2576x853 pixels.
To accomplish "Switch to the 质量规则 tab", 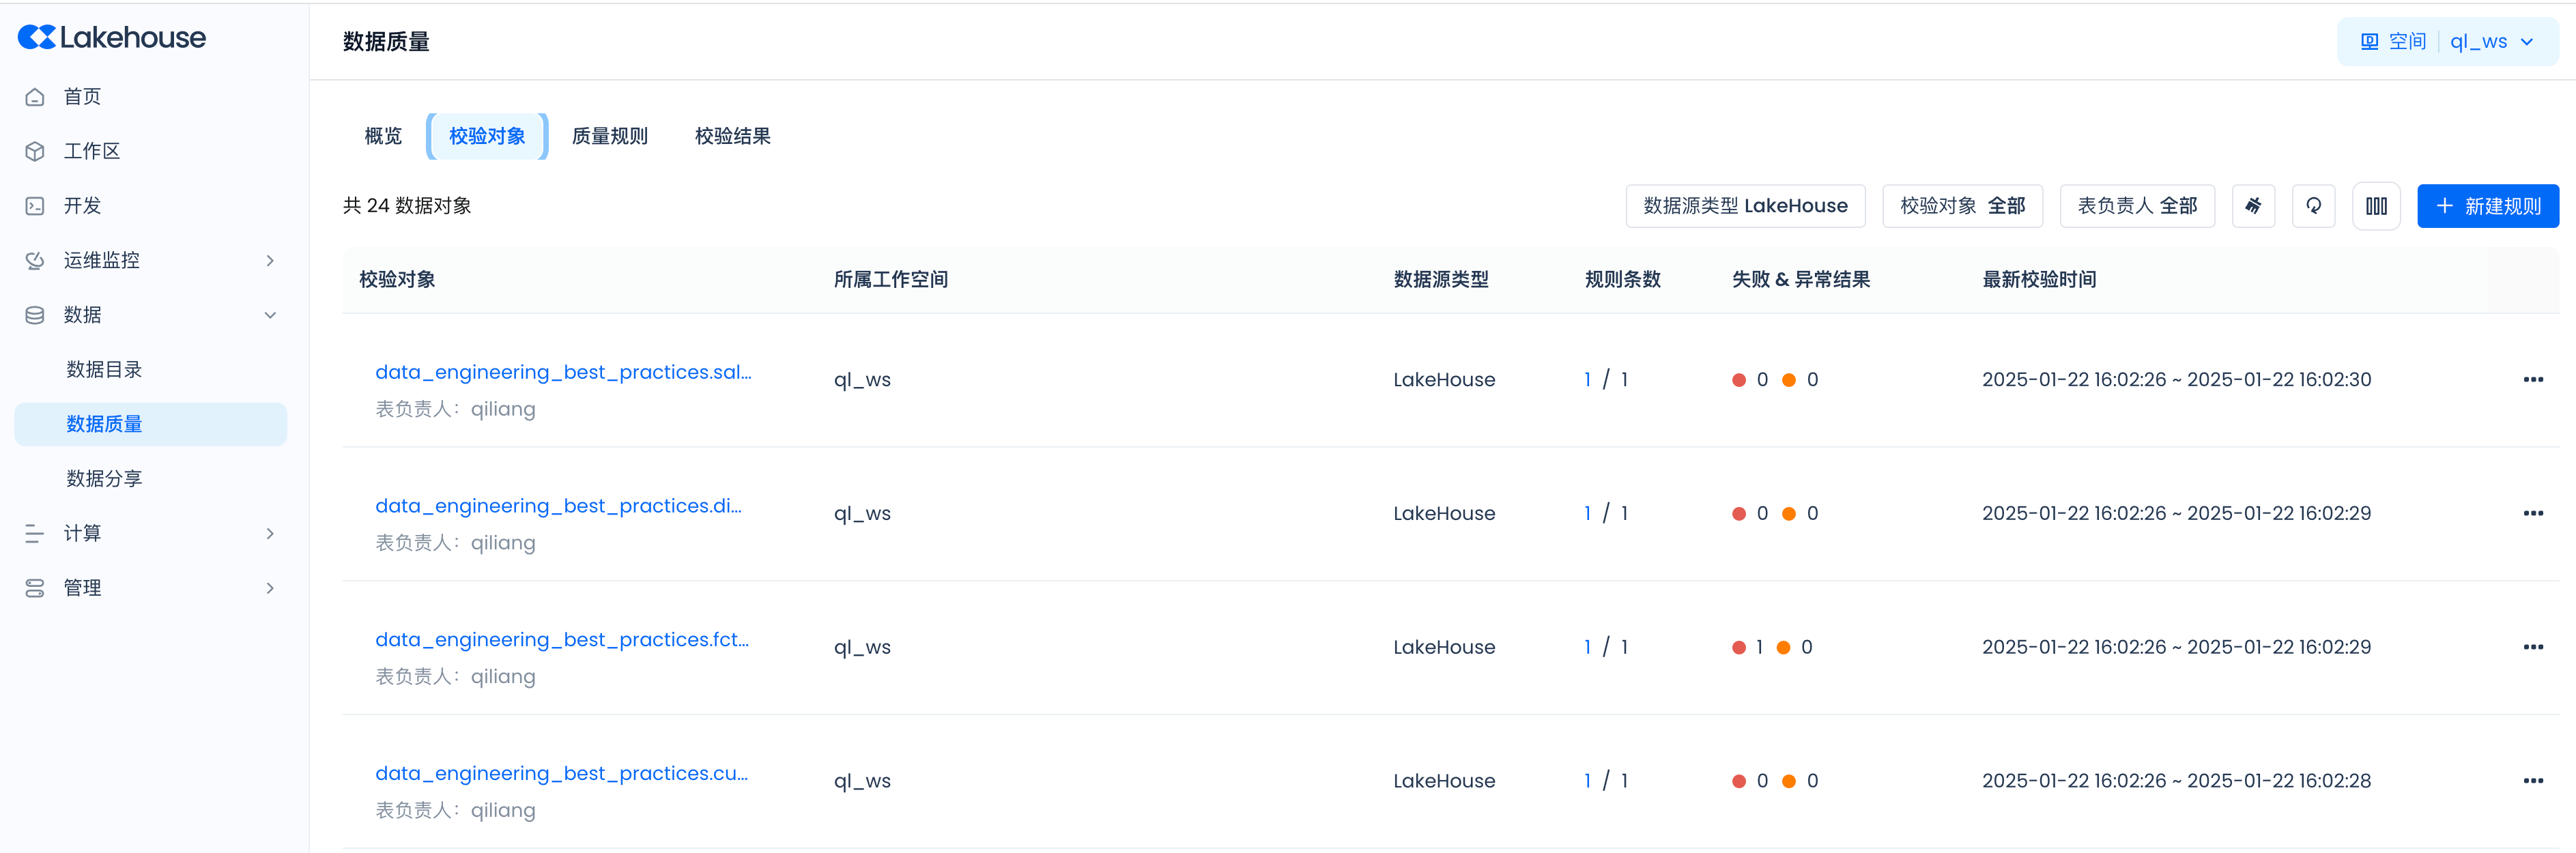I will [x=609, y=136].
